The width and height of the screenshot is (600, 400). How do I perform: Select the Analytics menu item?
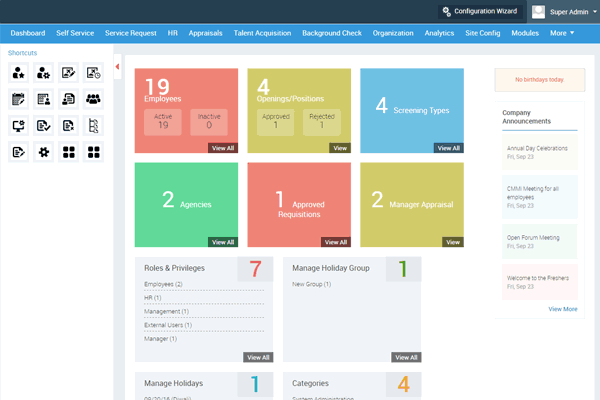click(x=438, y=33)
